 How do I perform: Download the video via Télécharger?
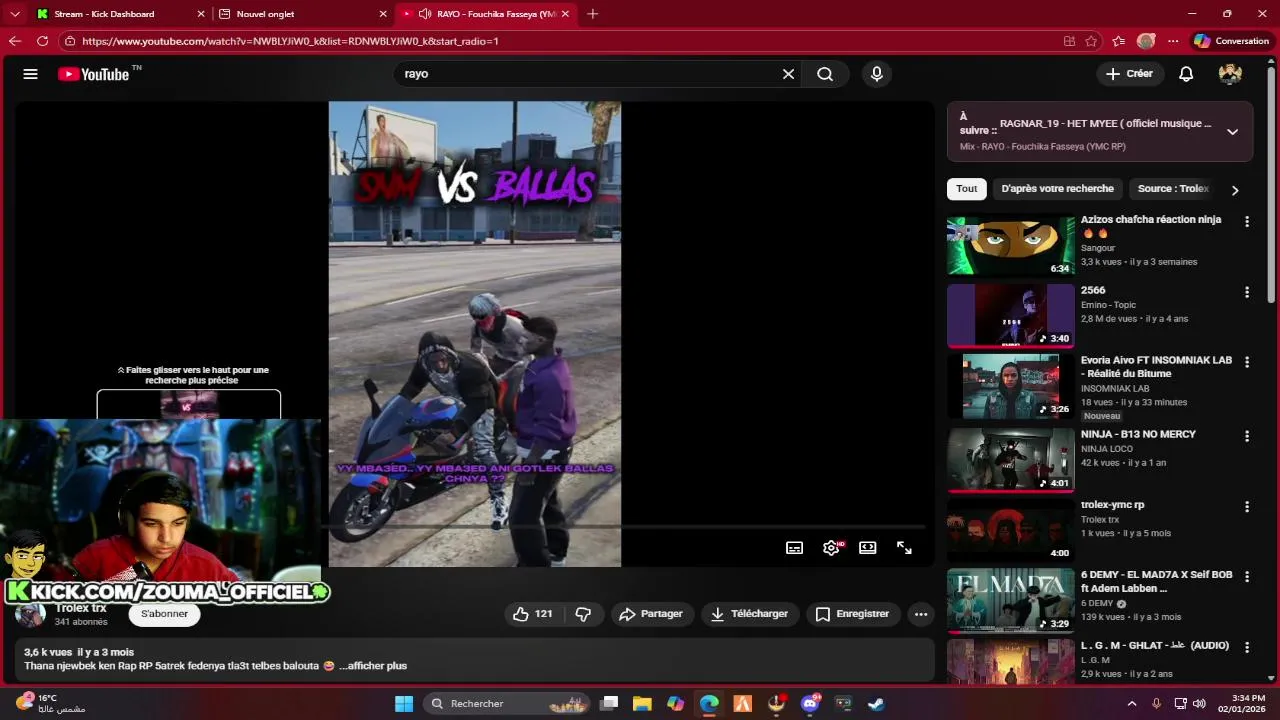tap(750, 614)
